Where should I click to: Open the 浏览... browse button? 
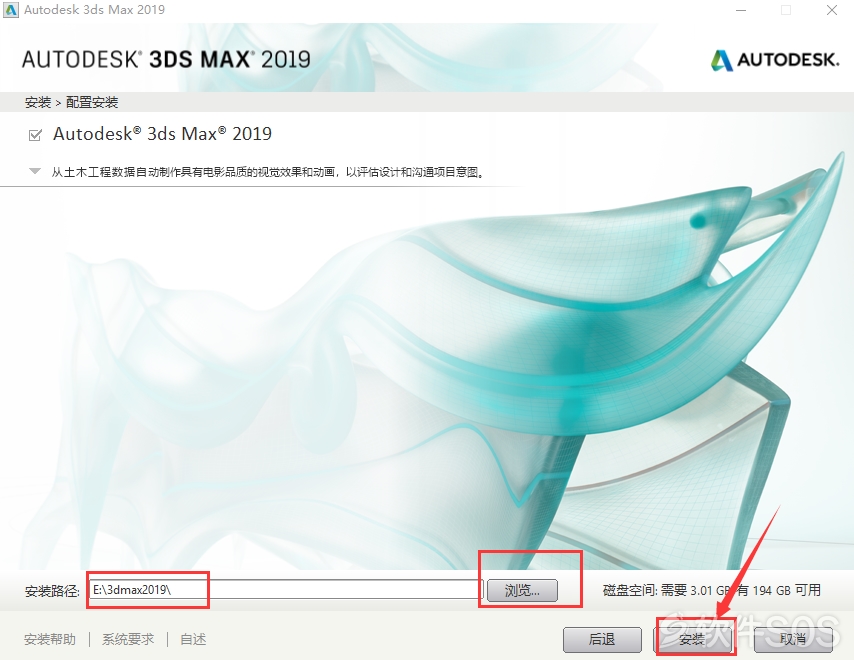(522, 590)
